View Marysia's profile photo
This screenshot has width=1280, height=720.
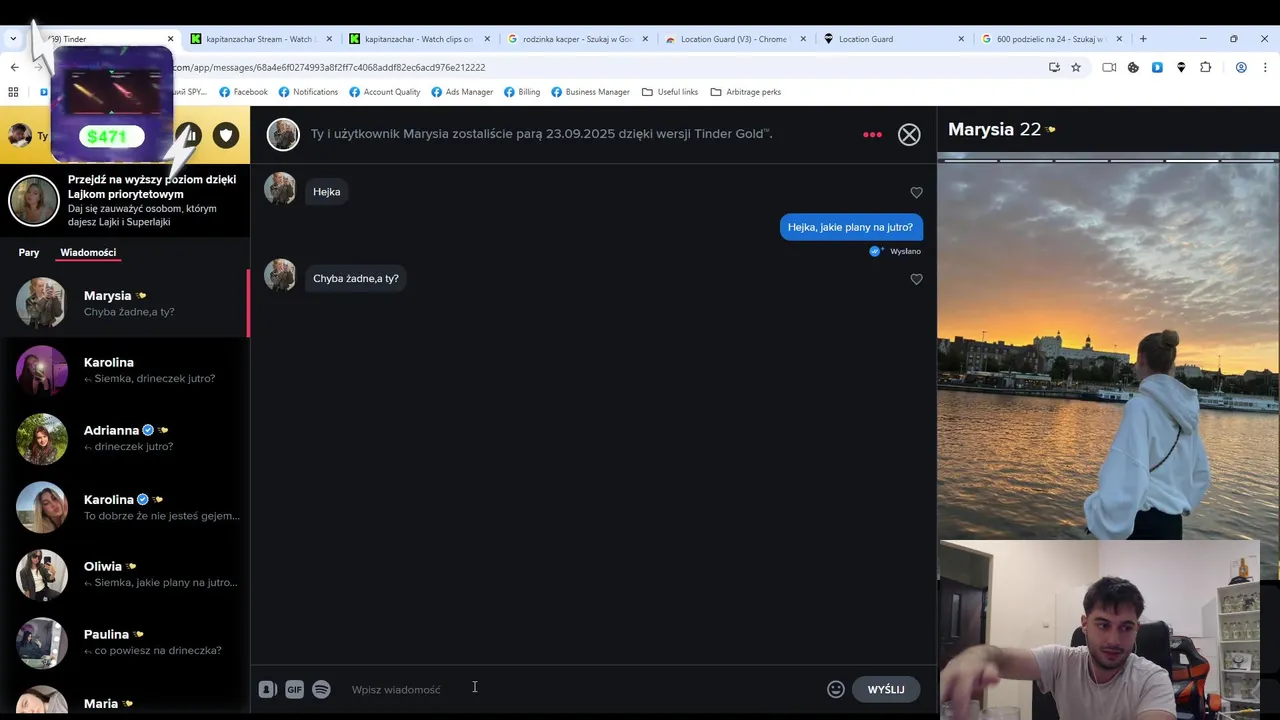coord(1108,346)
